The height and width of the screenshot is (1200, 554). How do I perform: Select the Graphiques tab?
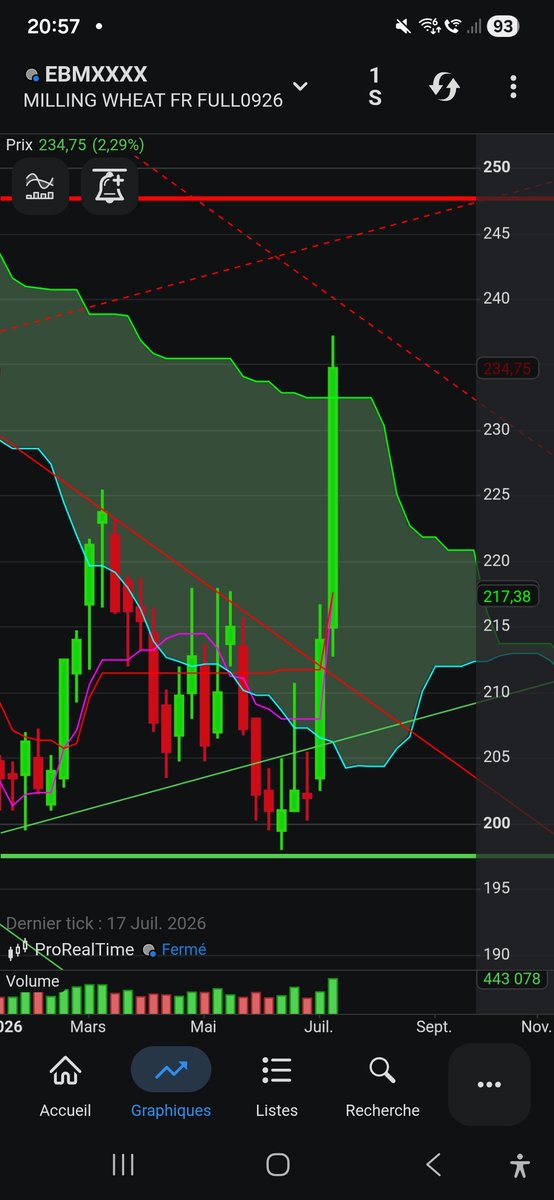click(171, 1085)
